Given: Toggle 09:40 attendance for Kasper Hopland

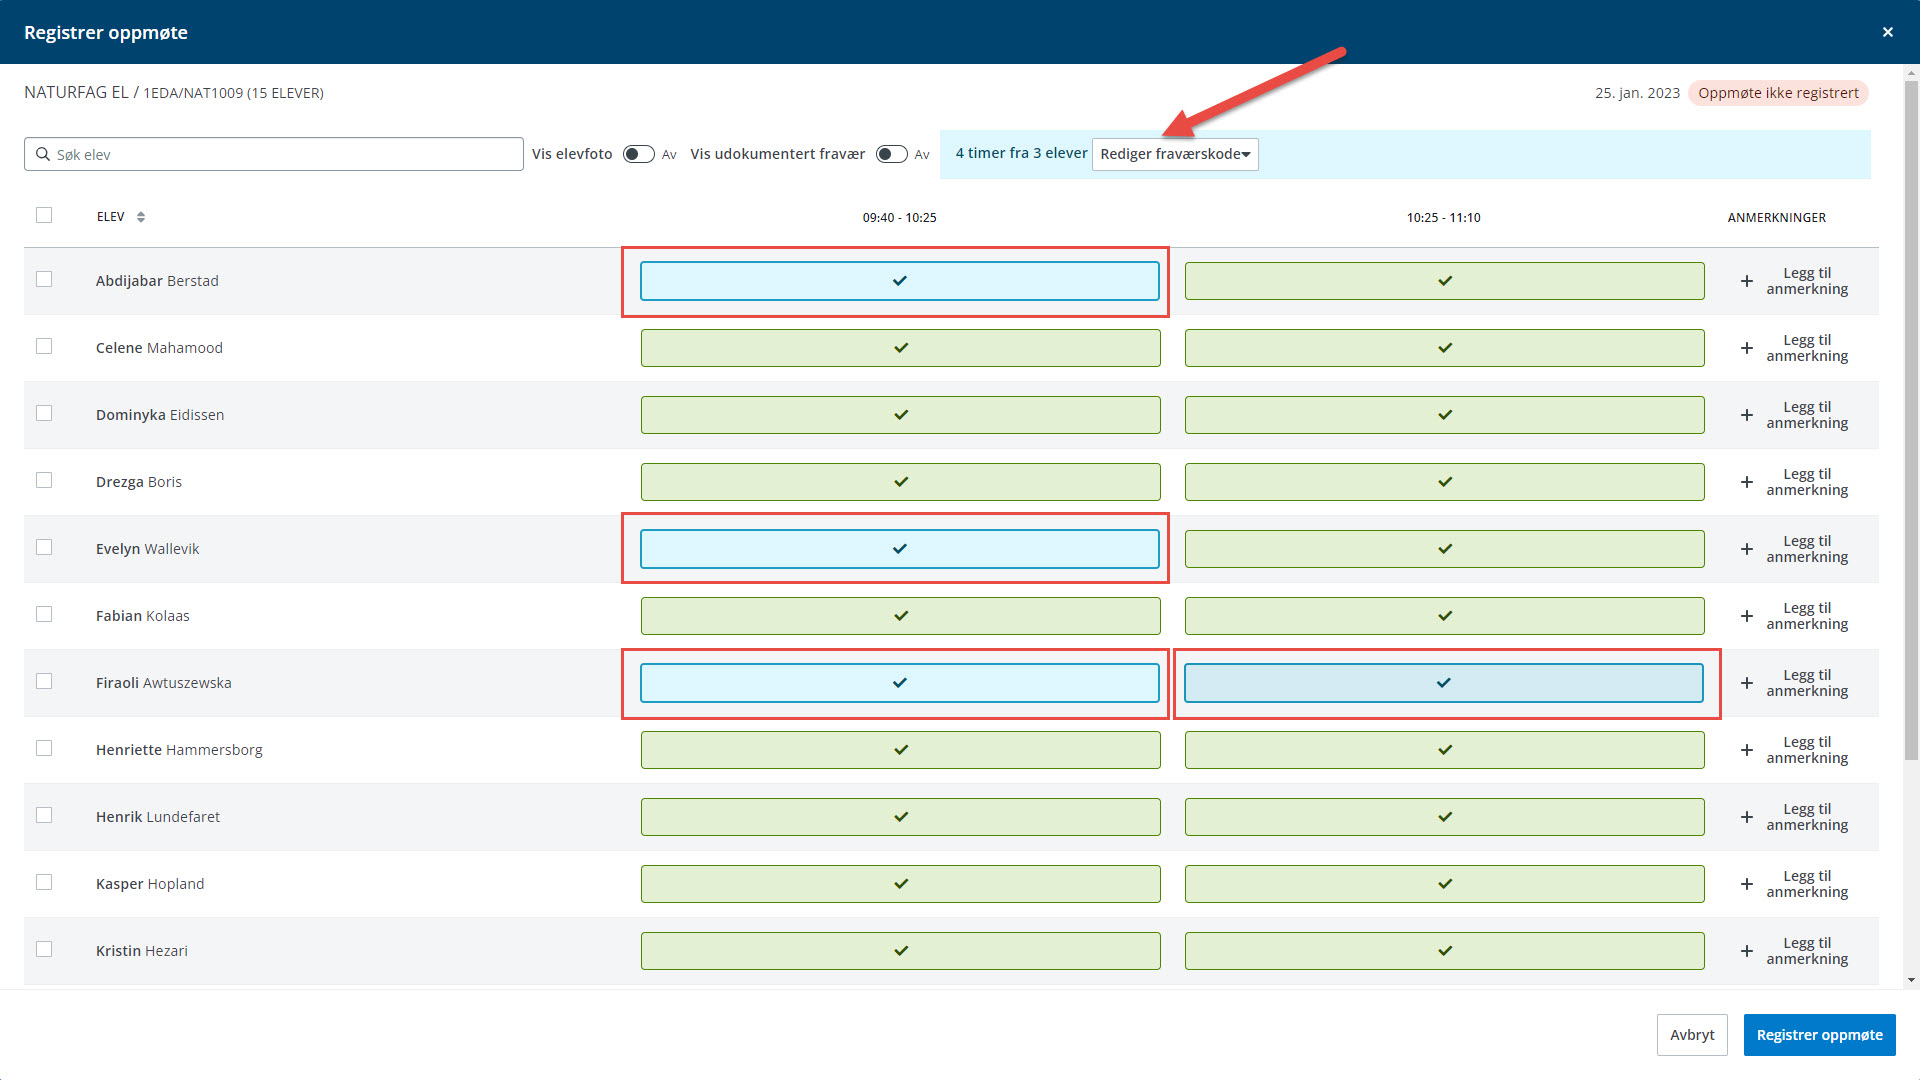Looking at the screenshot, I should tap(900, 884).
